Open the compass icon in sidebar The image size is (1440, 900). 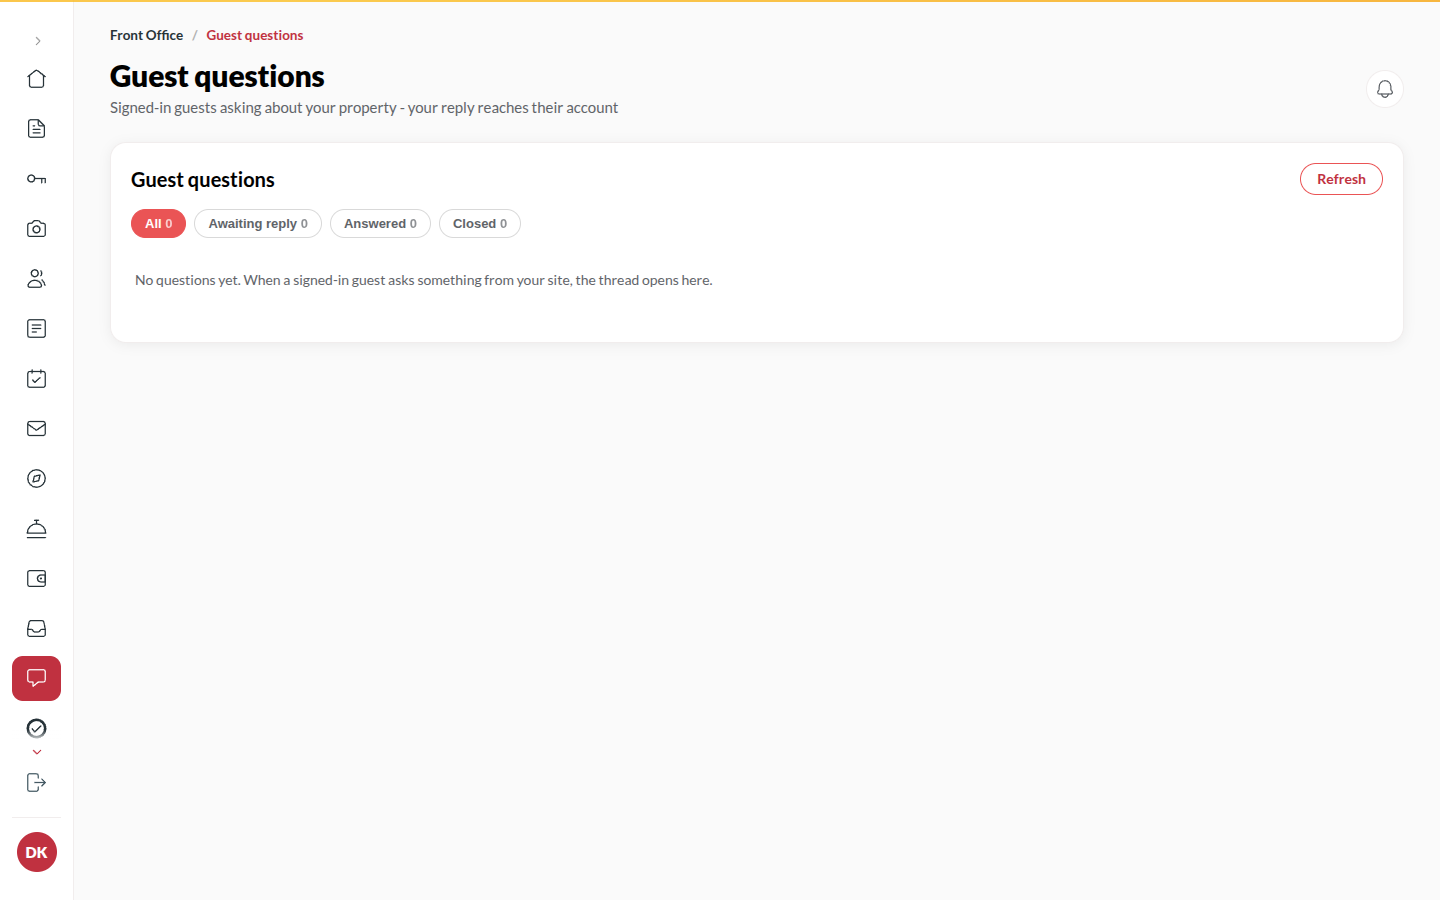[37, 479]
